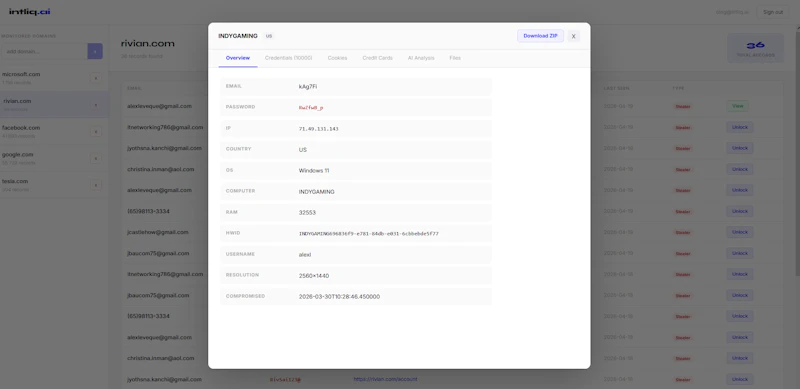Click the Sign out button
The image size is (800, 389).
point(773,12)
